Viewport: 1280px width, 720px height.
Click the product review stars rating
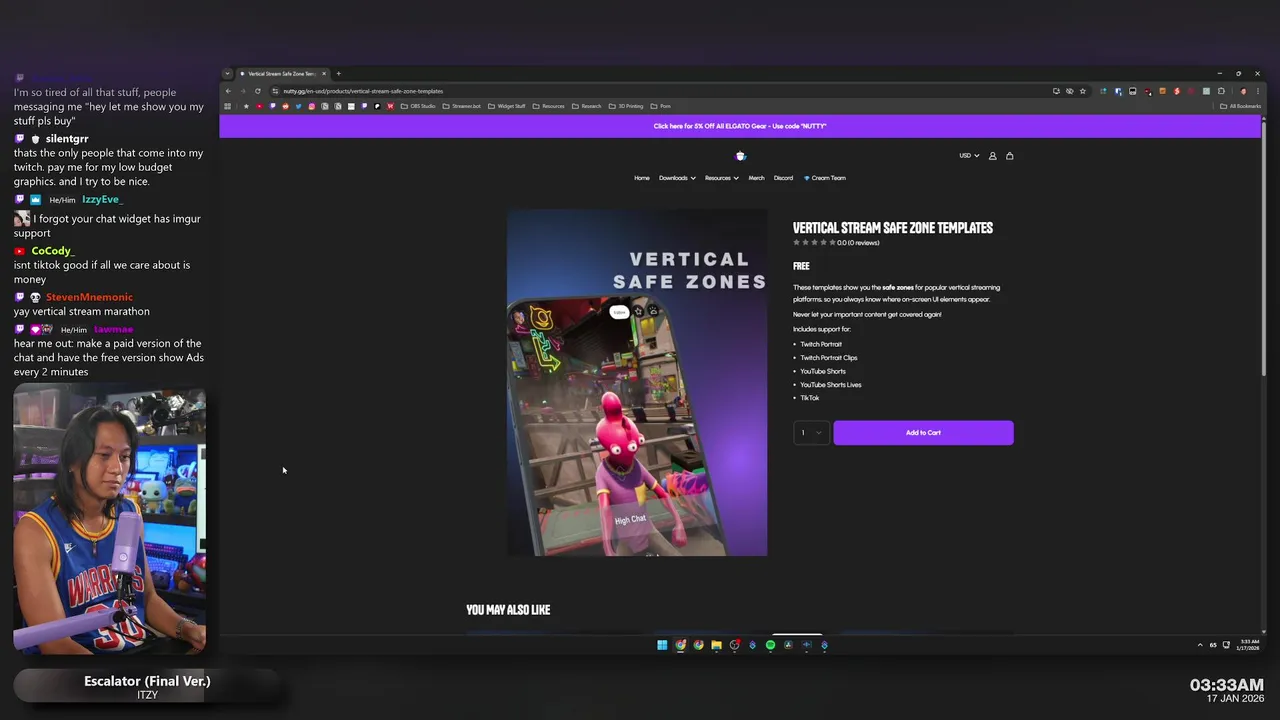813,242
